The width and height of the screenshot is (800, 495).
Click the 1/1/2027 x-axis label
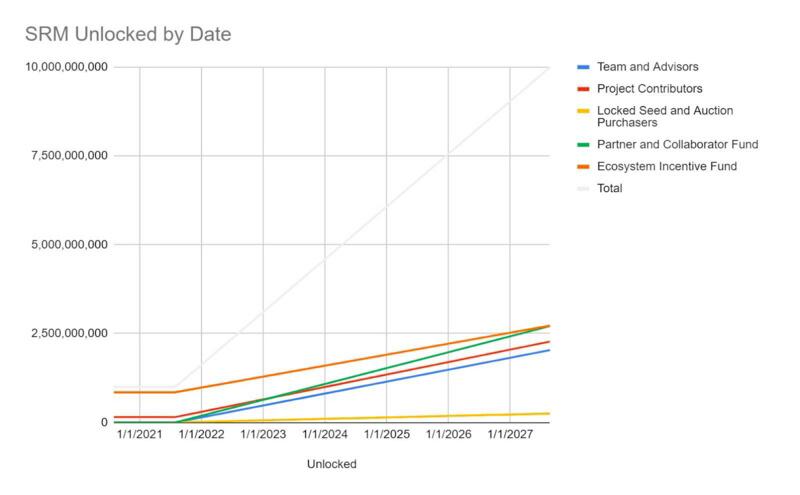click(x=510, y=434)
